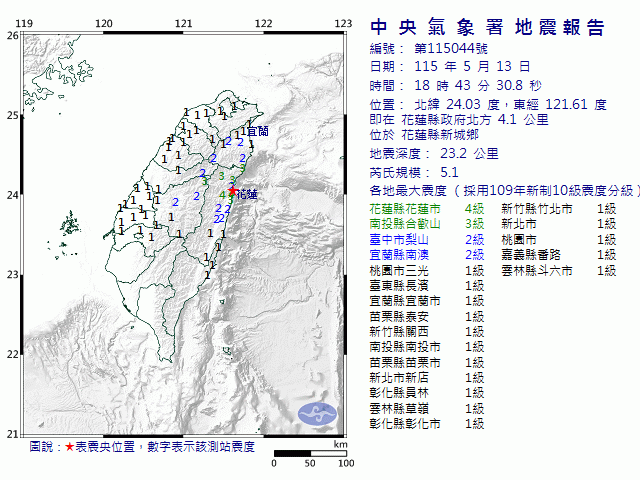Click the 臺中市梨山 2級 row
This screenshot has height=480, width=640.
pyautogui.click(x=427, y=240)
